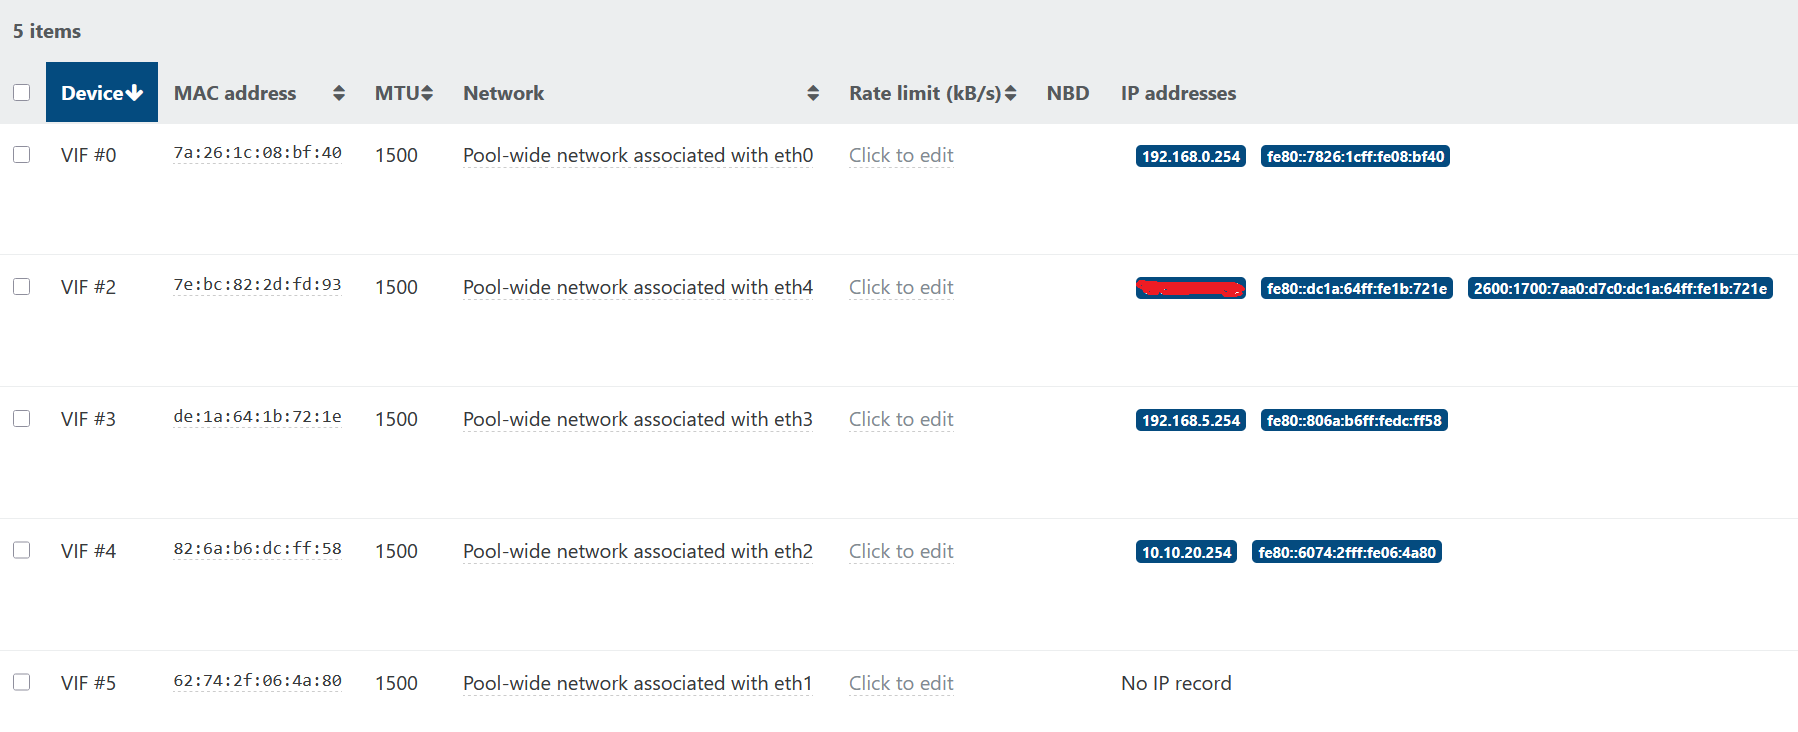This screenshot has width=1798, height=732.
Task: Select the VIF #3 row checkbox
Action: tap(21, 419)
